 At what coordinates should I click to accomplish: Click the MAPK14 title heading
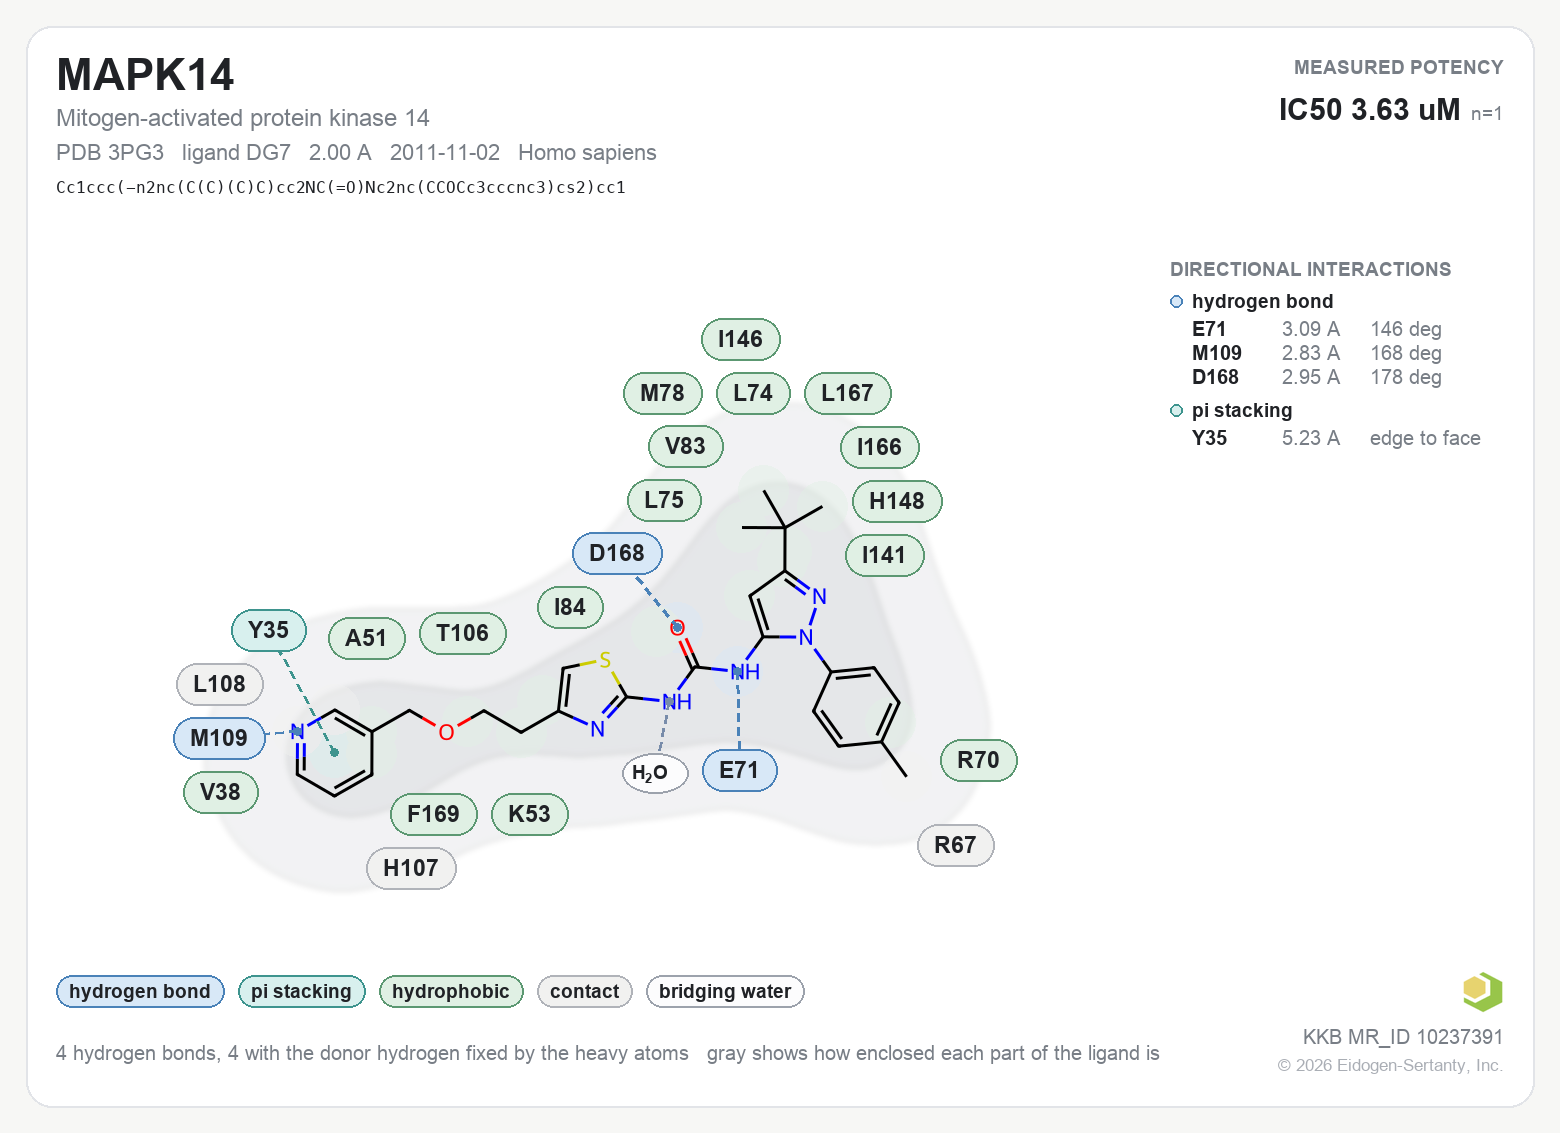145,75
